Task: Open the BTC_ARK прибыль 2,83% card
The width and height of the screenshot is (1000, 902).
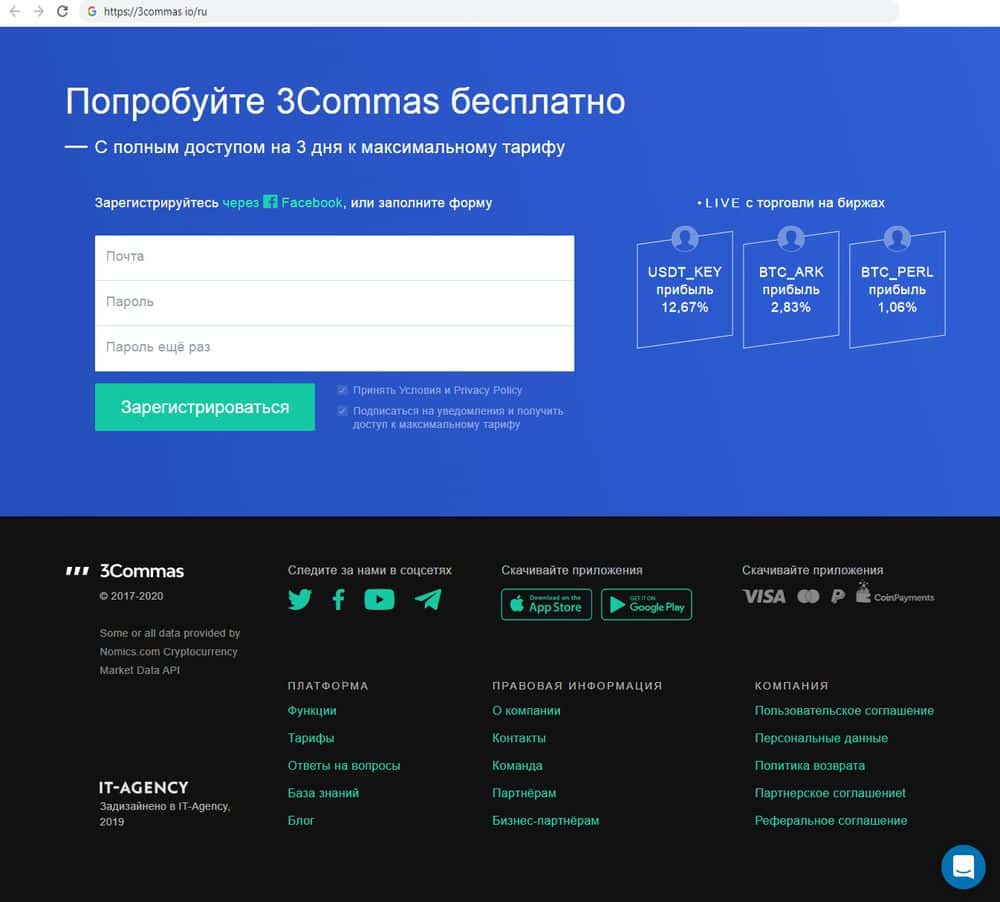Action: (791, 290)
